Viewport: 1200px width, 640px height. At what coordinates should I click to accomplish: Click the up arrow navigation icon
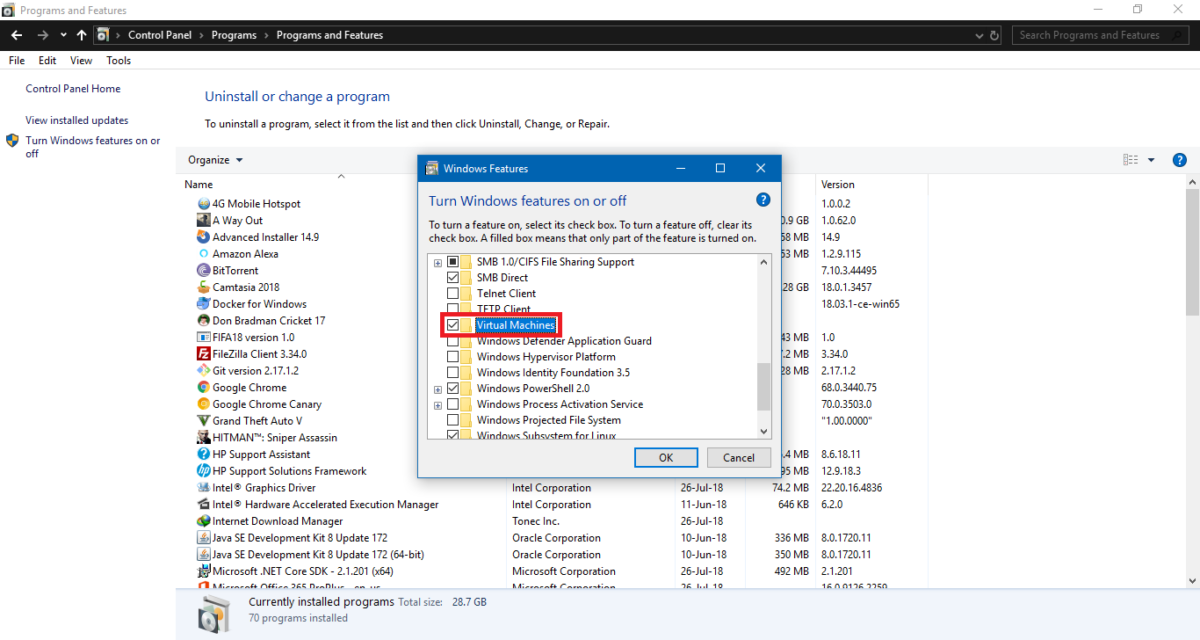coord(81,35)
